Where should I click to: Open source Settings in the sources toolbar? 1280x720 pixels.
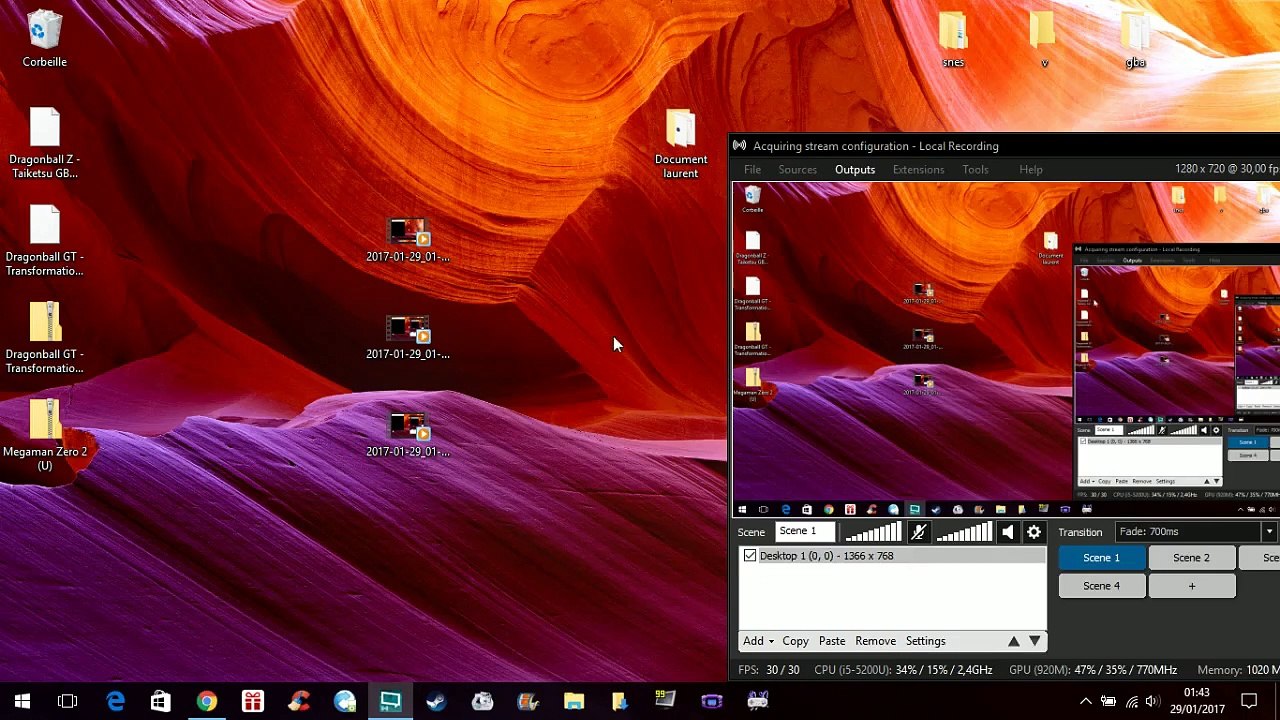click(925, 641)
